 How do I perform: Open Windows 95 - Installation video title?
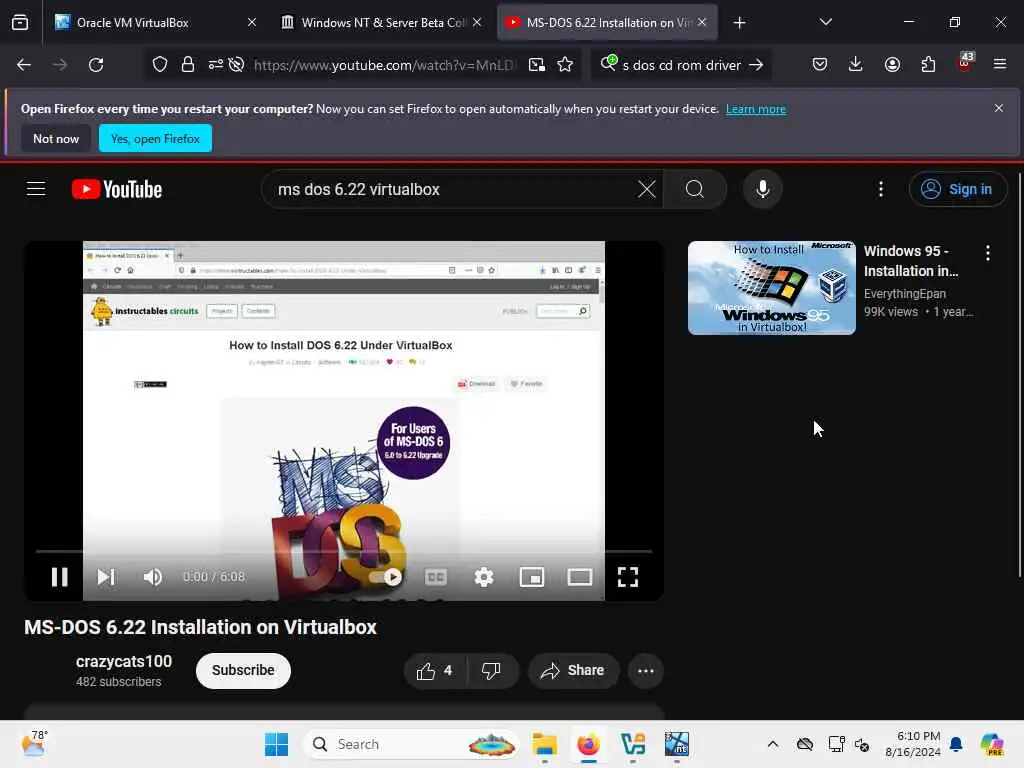(x=911, y=261)
